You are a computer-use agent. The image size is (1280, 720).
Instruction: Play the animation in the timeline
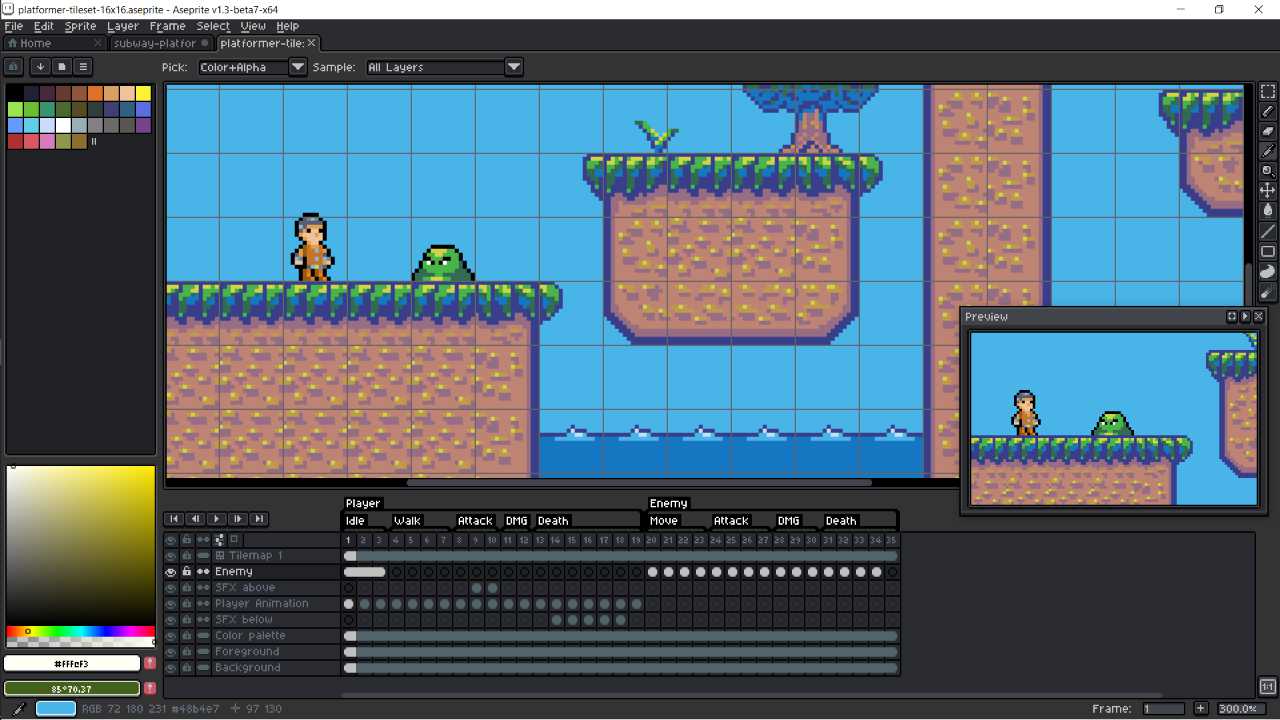coord(216,519)
